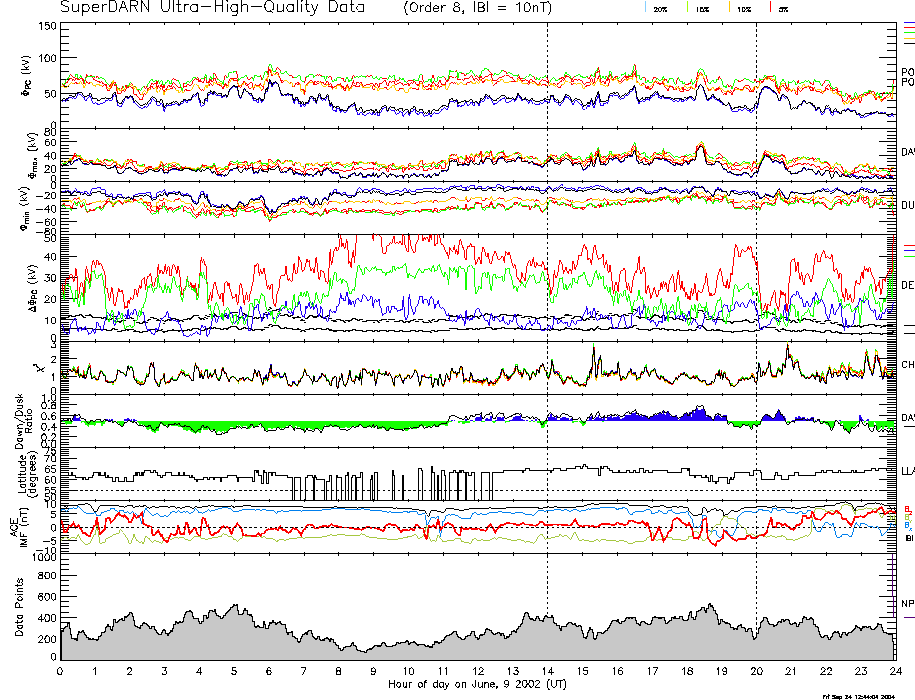Click the green filled area in Dawn/Dusk panel
The width and height of the screenshot is (915, 700).
(x=200, y=425)
